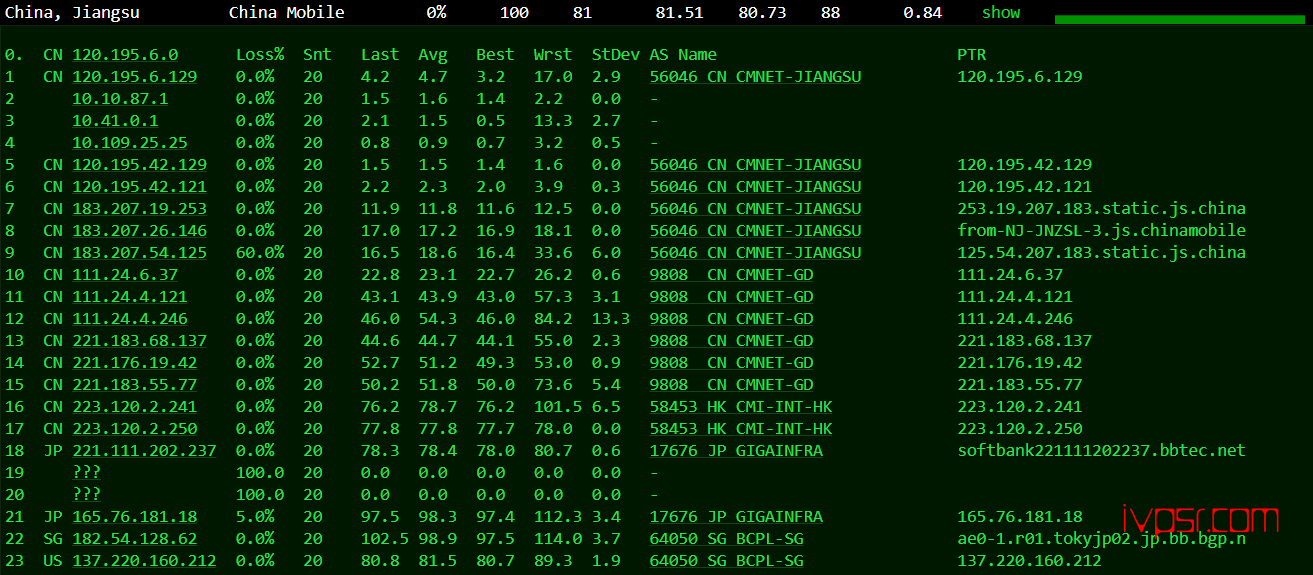Open IP link 120.195.6.129 in hop 1
Screen dimensions: 1313x575
coord(135,77)
